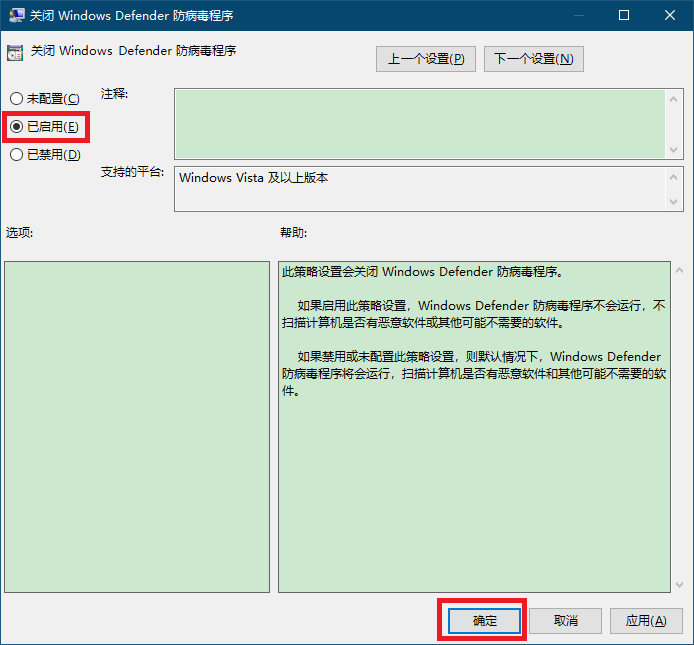Select the 已启用(E) radio button
This screenshot has height=645, width=694.
[44, 127]
